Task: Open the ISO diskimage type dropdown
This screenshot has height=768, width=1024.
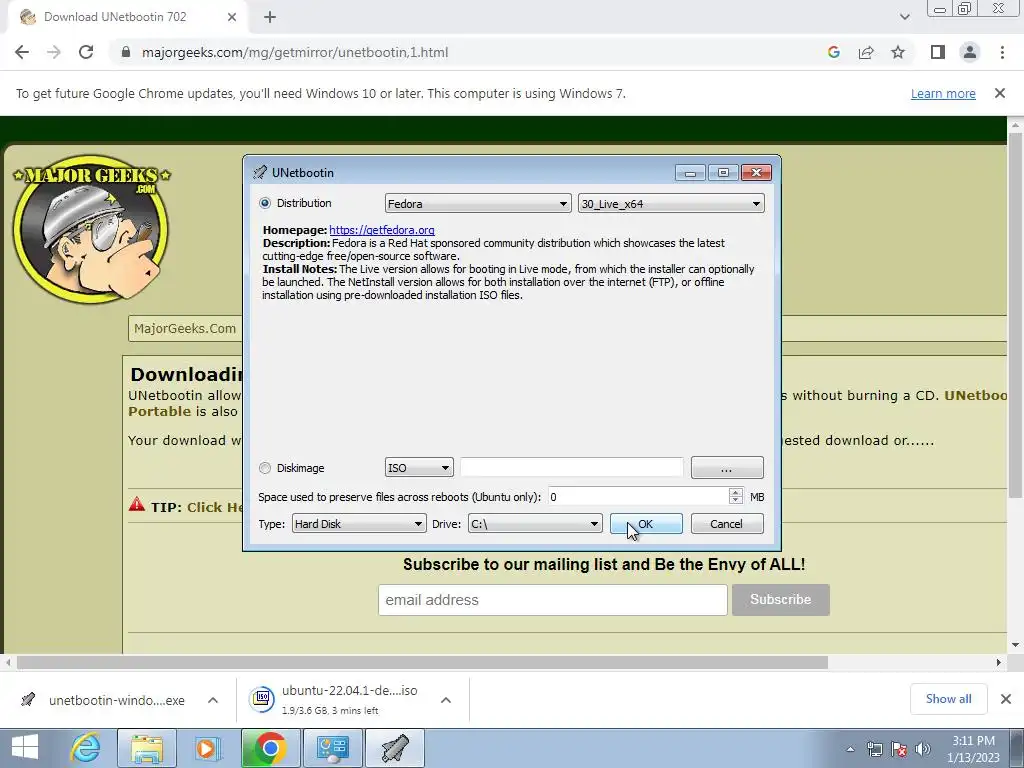Action: point(419,468)
